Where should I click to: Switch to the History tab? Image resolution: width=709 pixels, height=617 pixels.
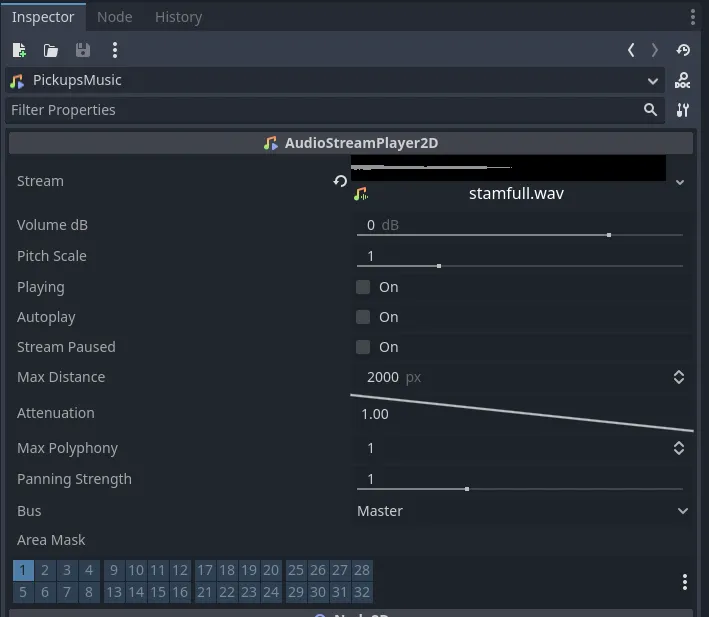click(x=179, y=17)
